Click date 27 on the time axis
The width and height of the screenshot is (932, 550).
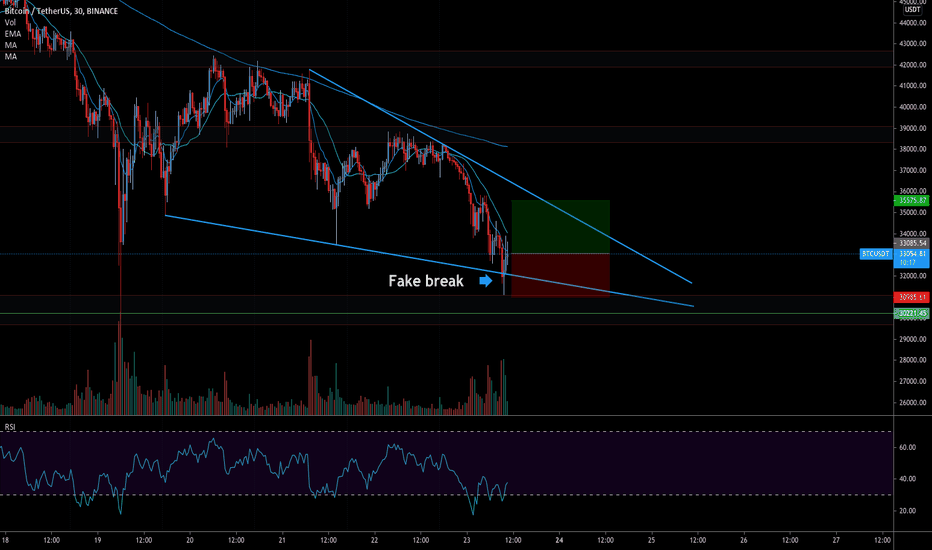836,540
